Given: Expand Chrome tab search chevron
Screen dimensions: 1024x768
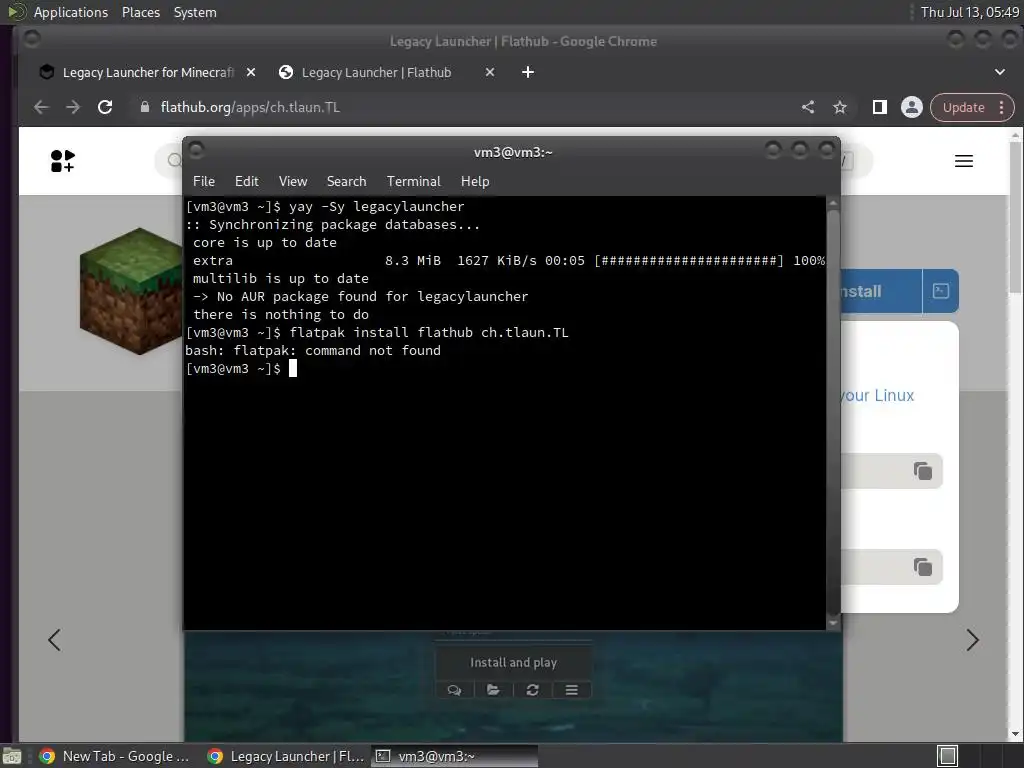Looking at the screenshot, I should pyautogui.click(x=1000, y=72).
